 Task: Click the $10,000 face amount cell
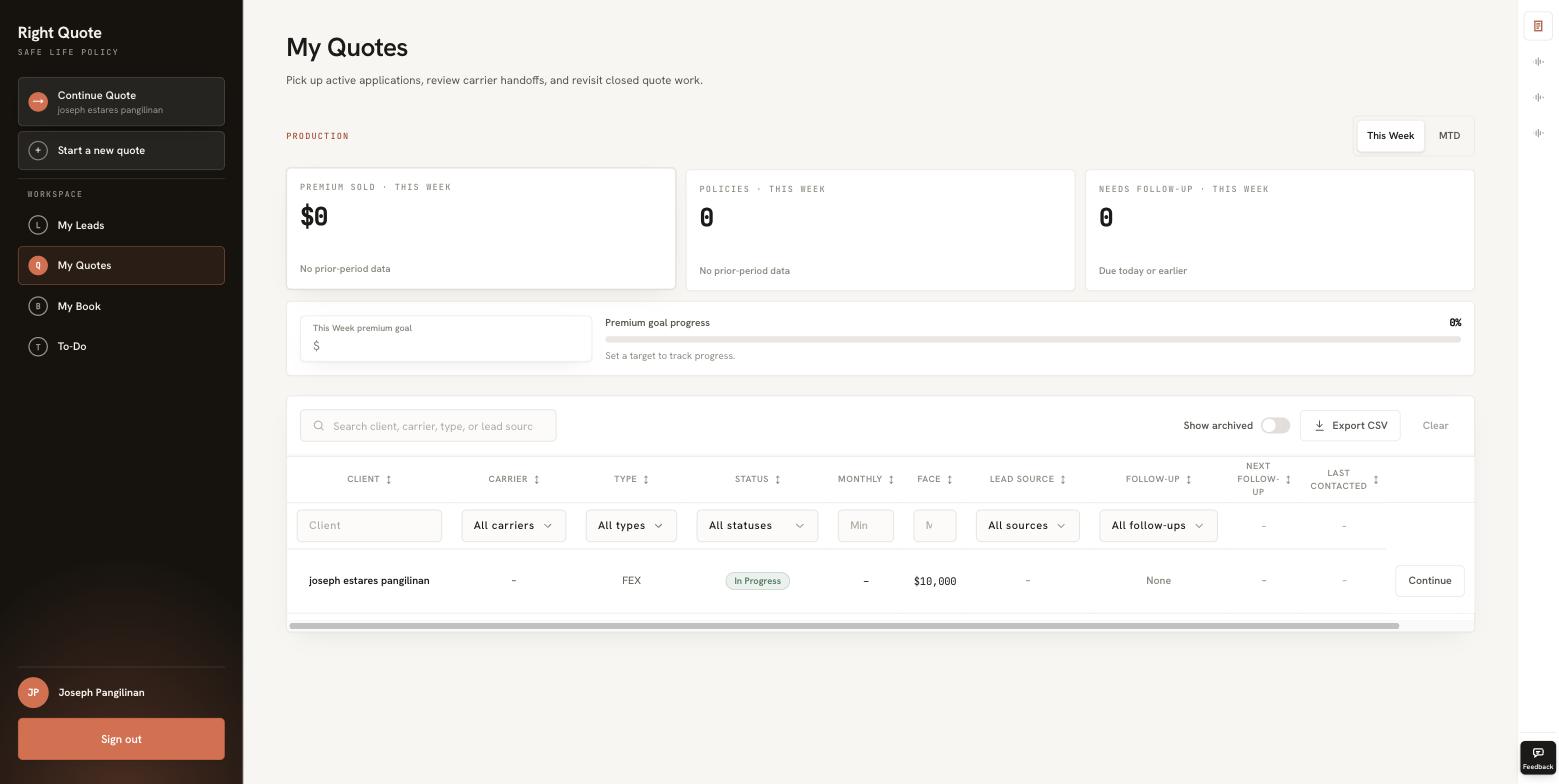point(935,581)
